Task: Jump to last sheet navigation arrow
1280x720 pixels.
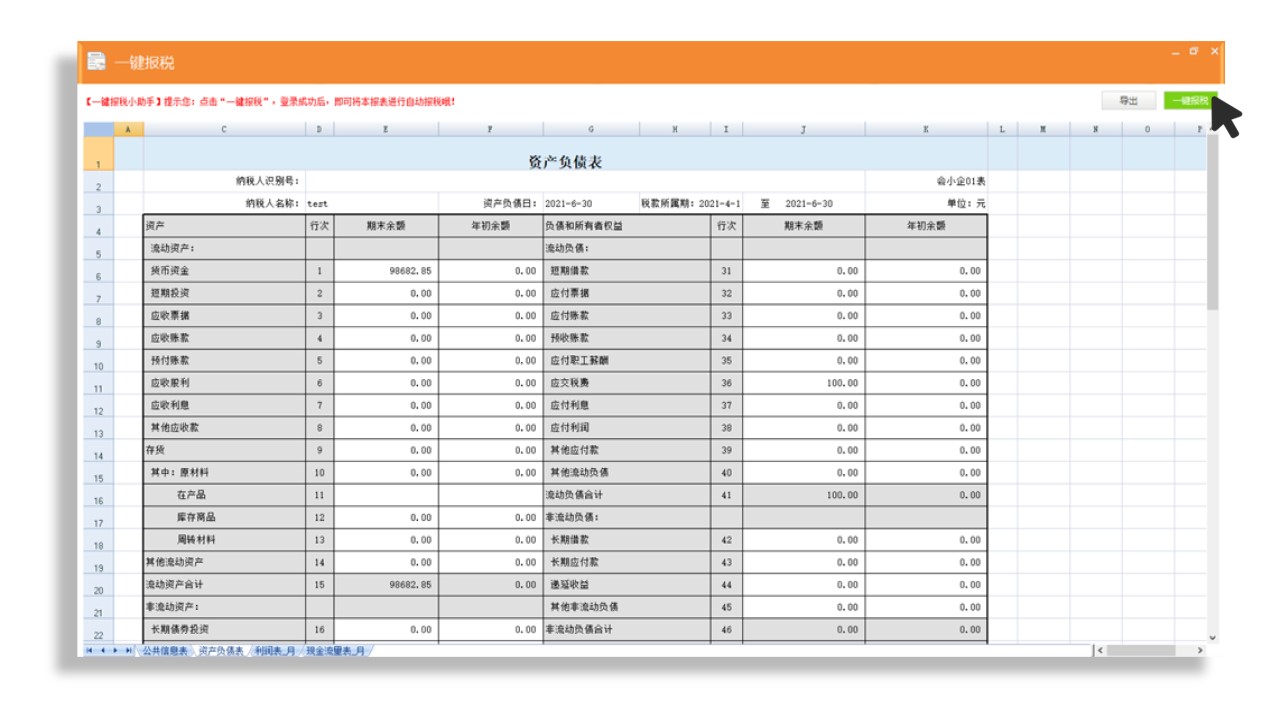Action: tap(128, 651)
